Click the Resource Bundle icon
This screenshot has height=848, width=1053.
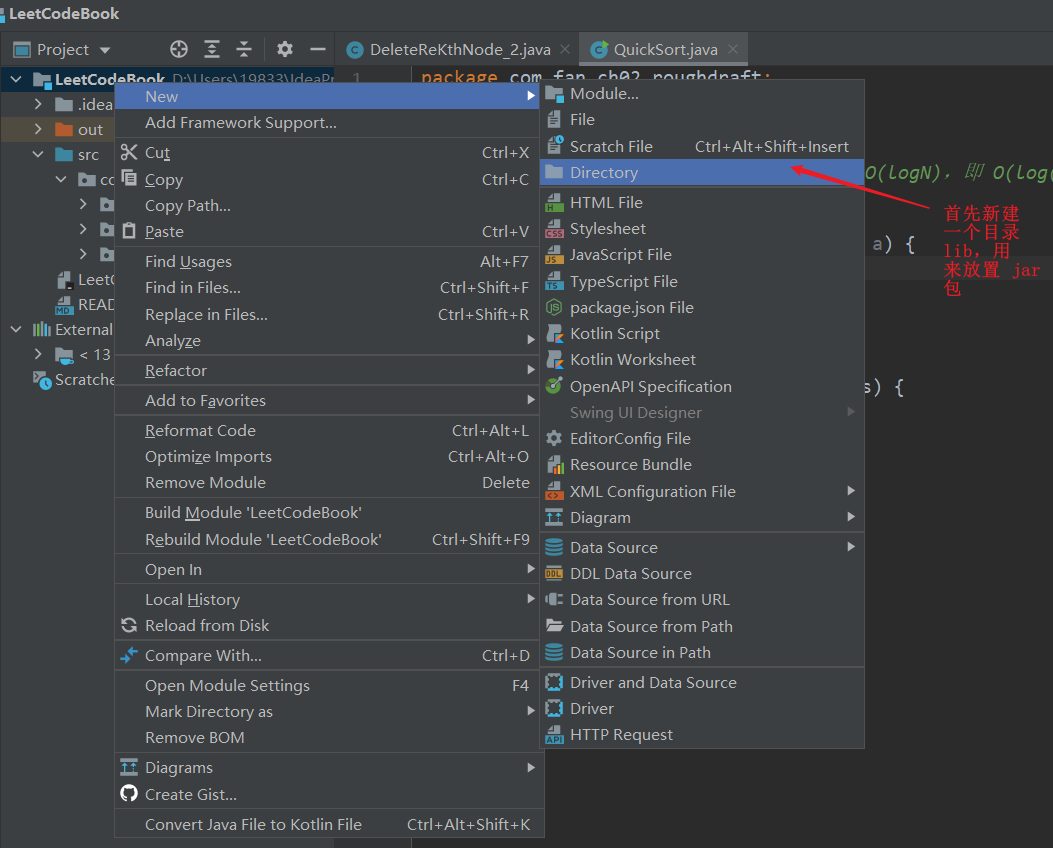[554, 465]
